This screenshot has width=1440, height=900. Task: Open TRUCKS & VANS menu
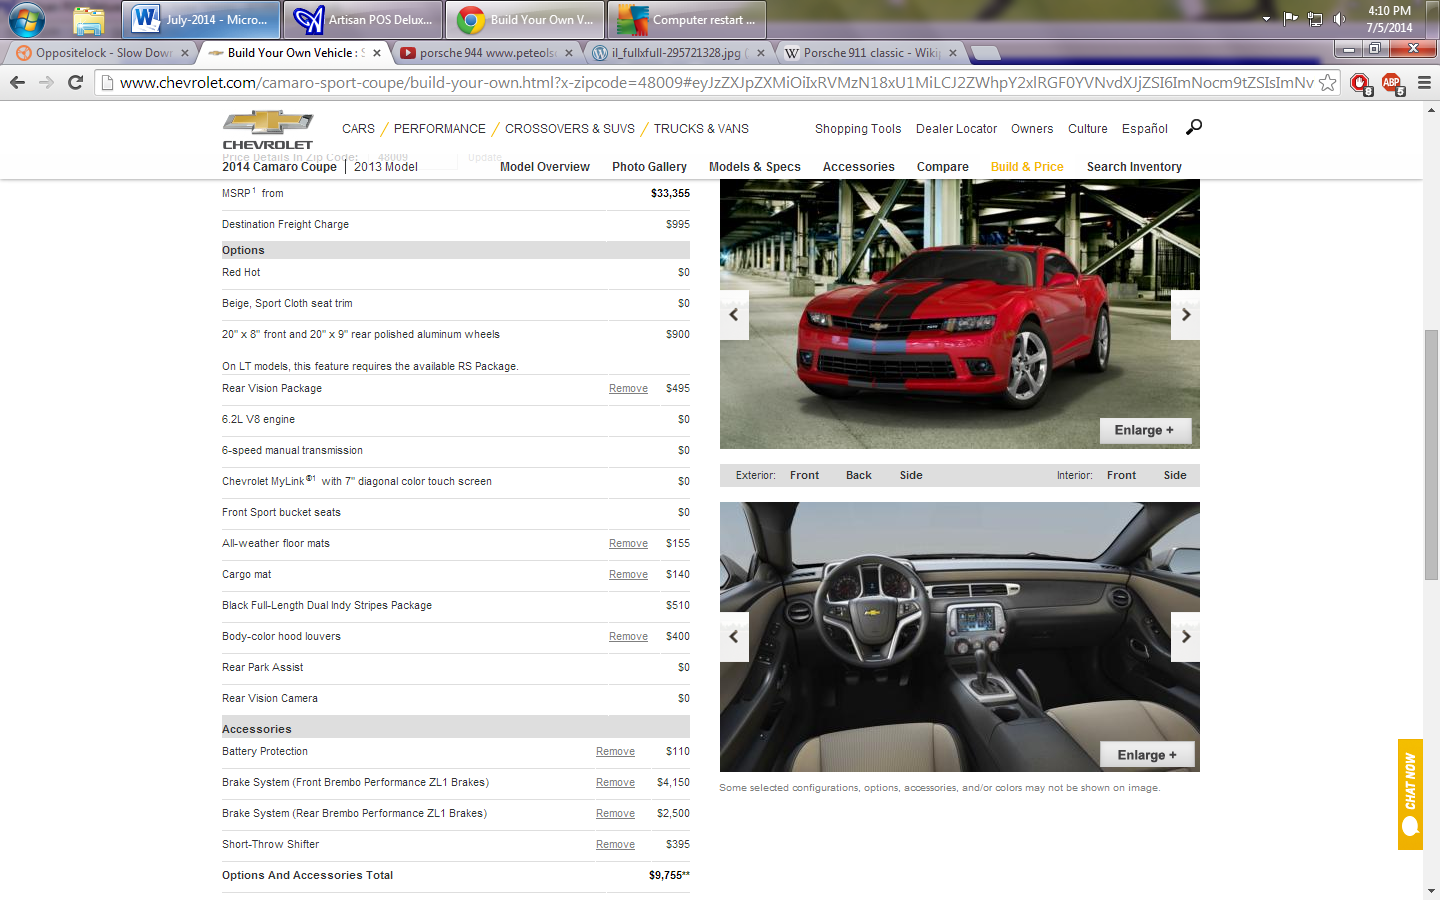[701, 129]
